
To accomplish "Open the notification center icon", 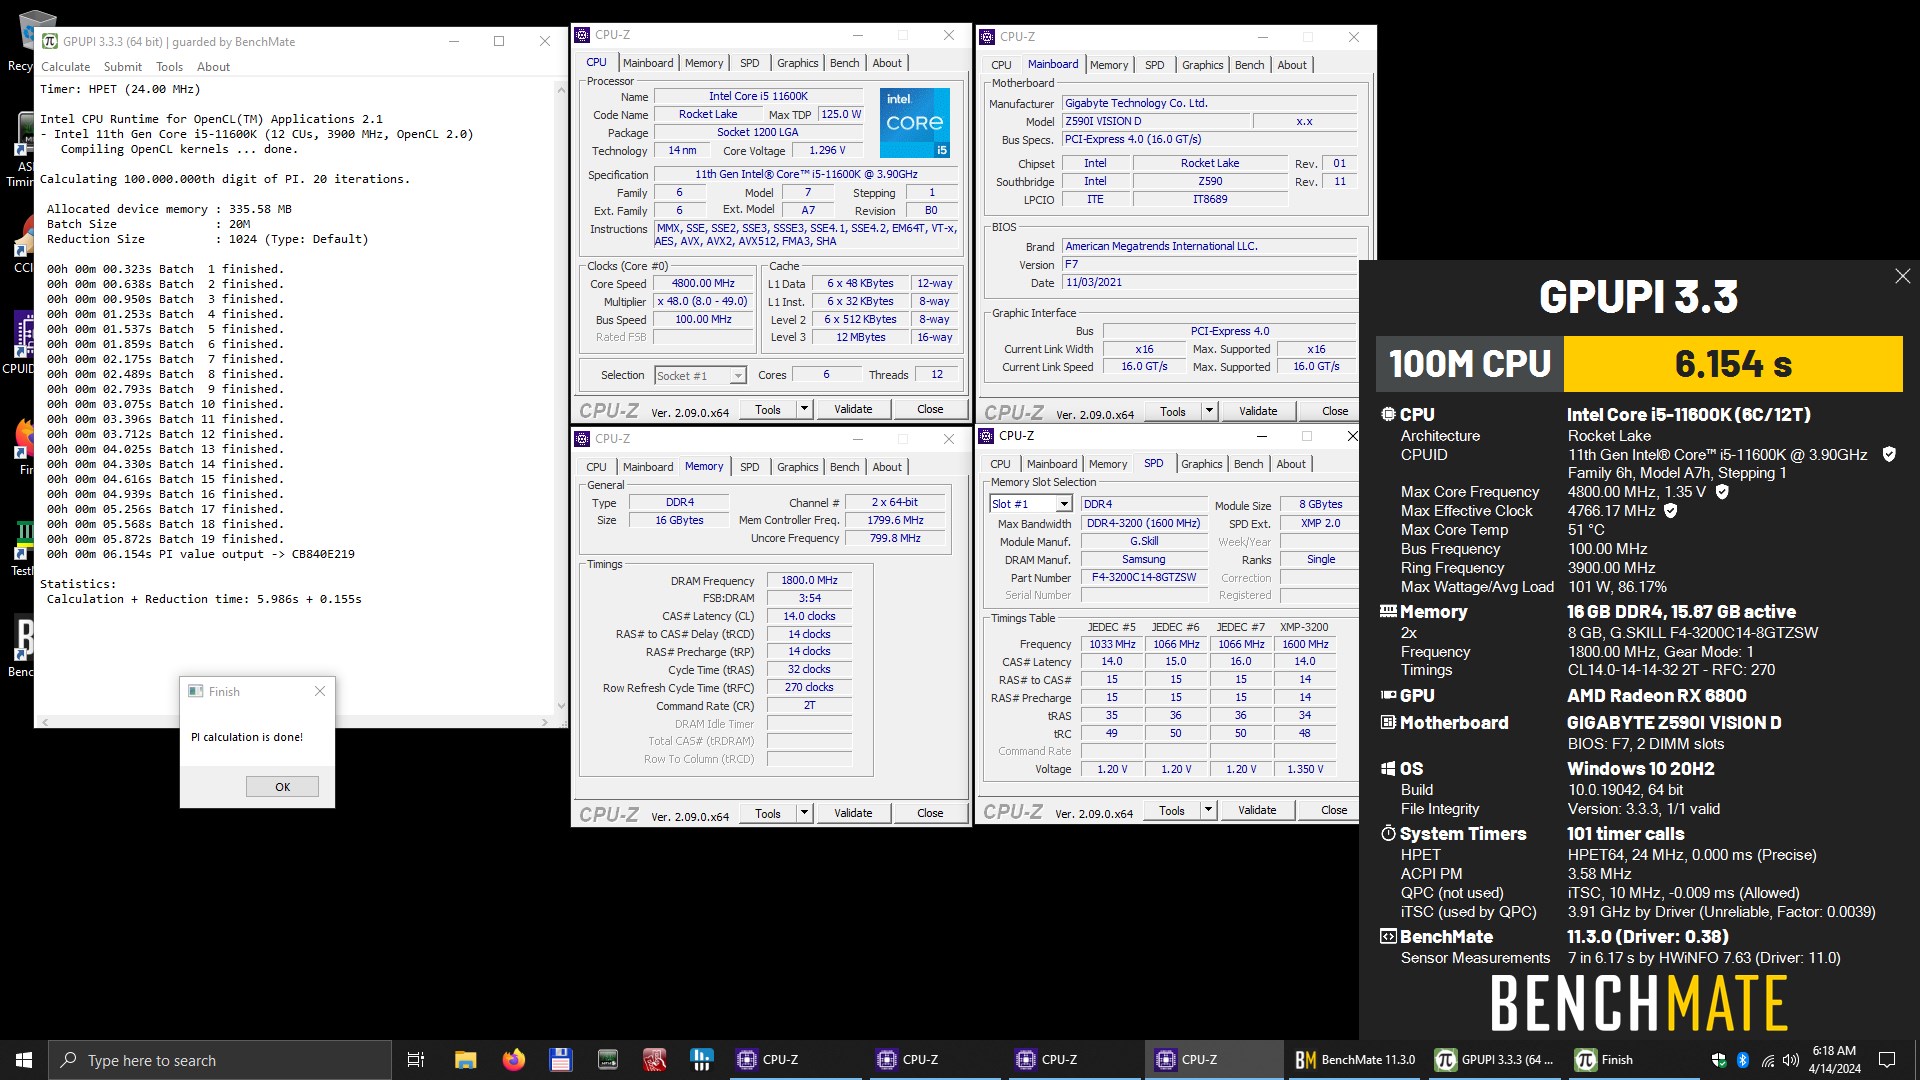I will (1887, 1060).
